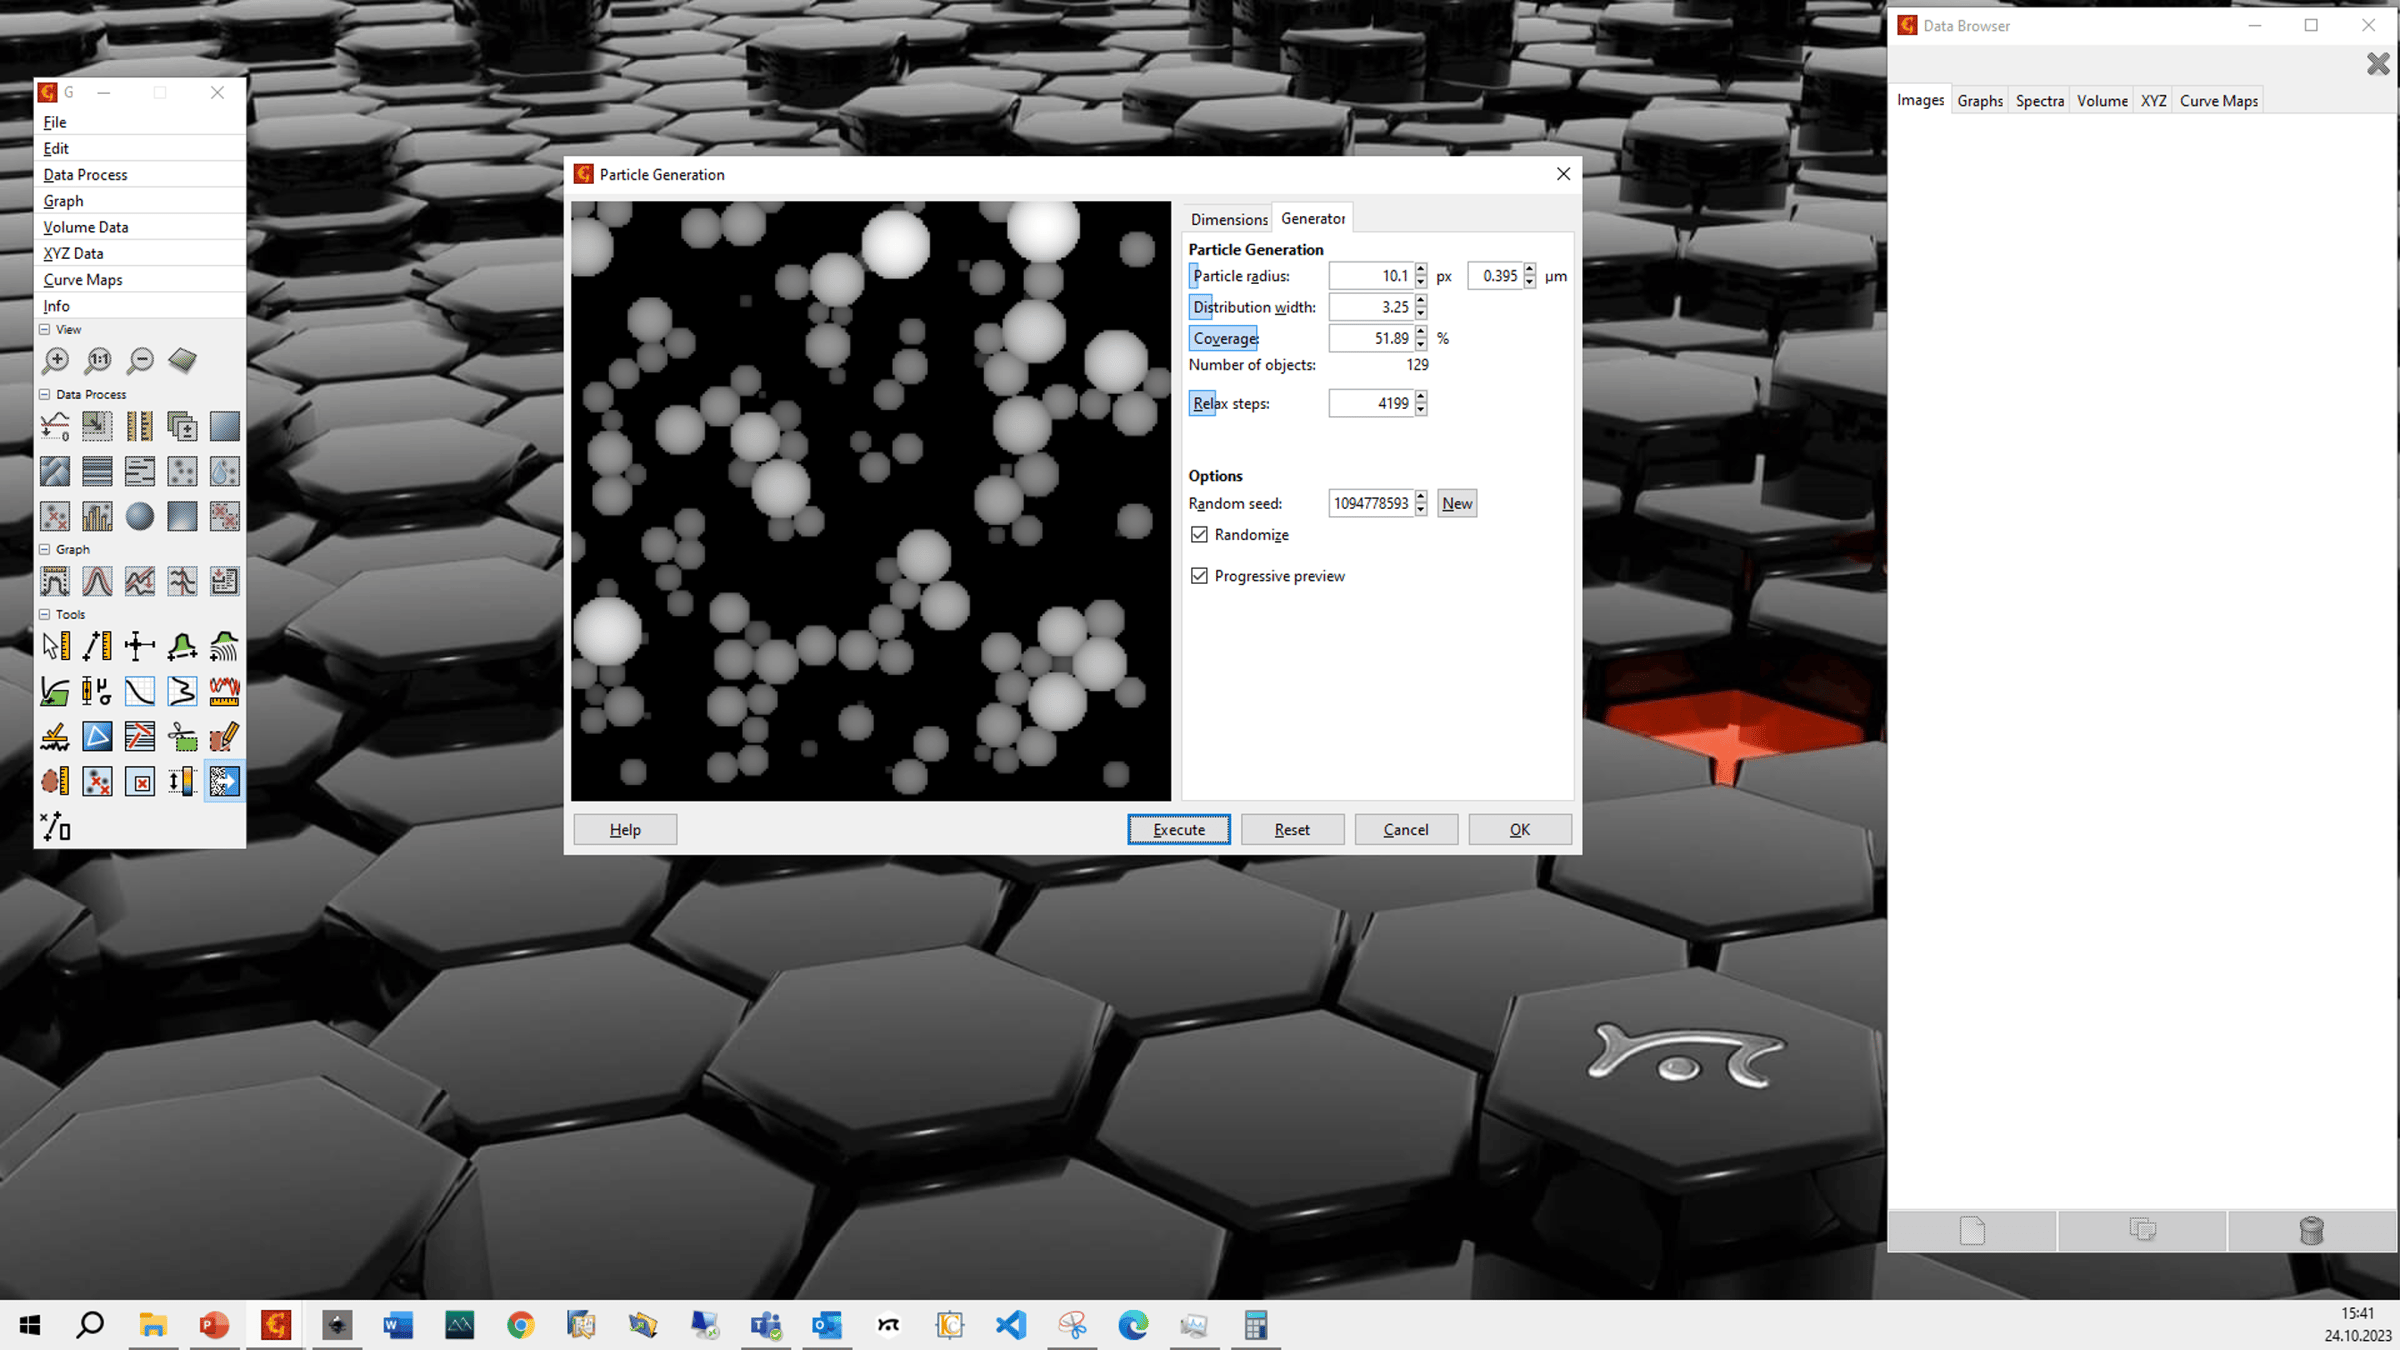2400x1350 pixels.
Task: Generate a New random seed
Action: [1456, 503]
